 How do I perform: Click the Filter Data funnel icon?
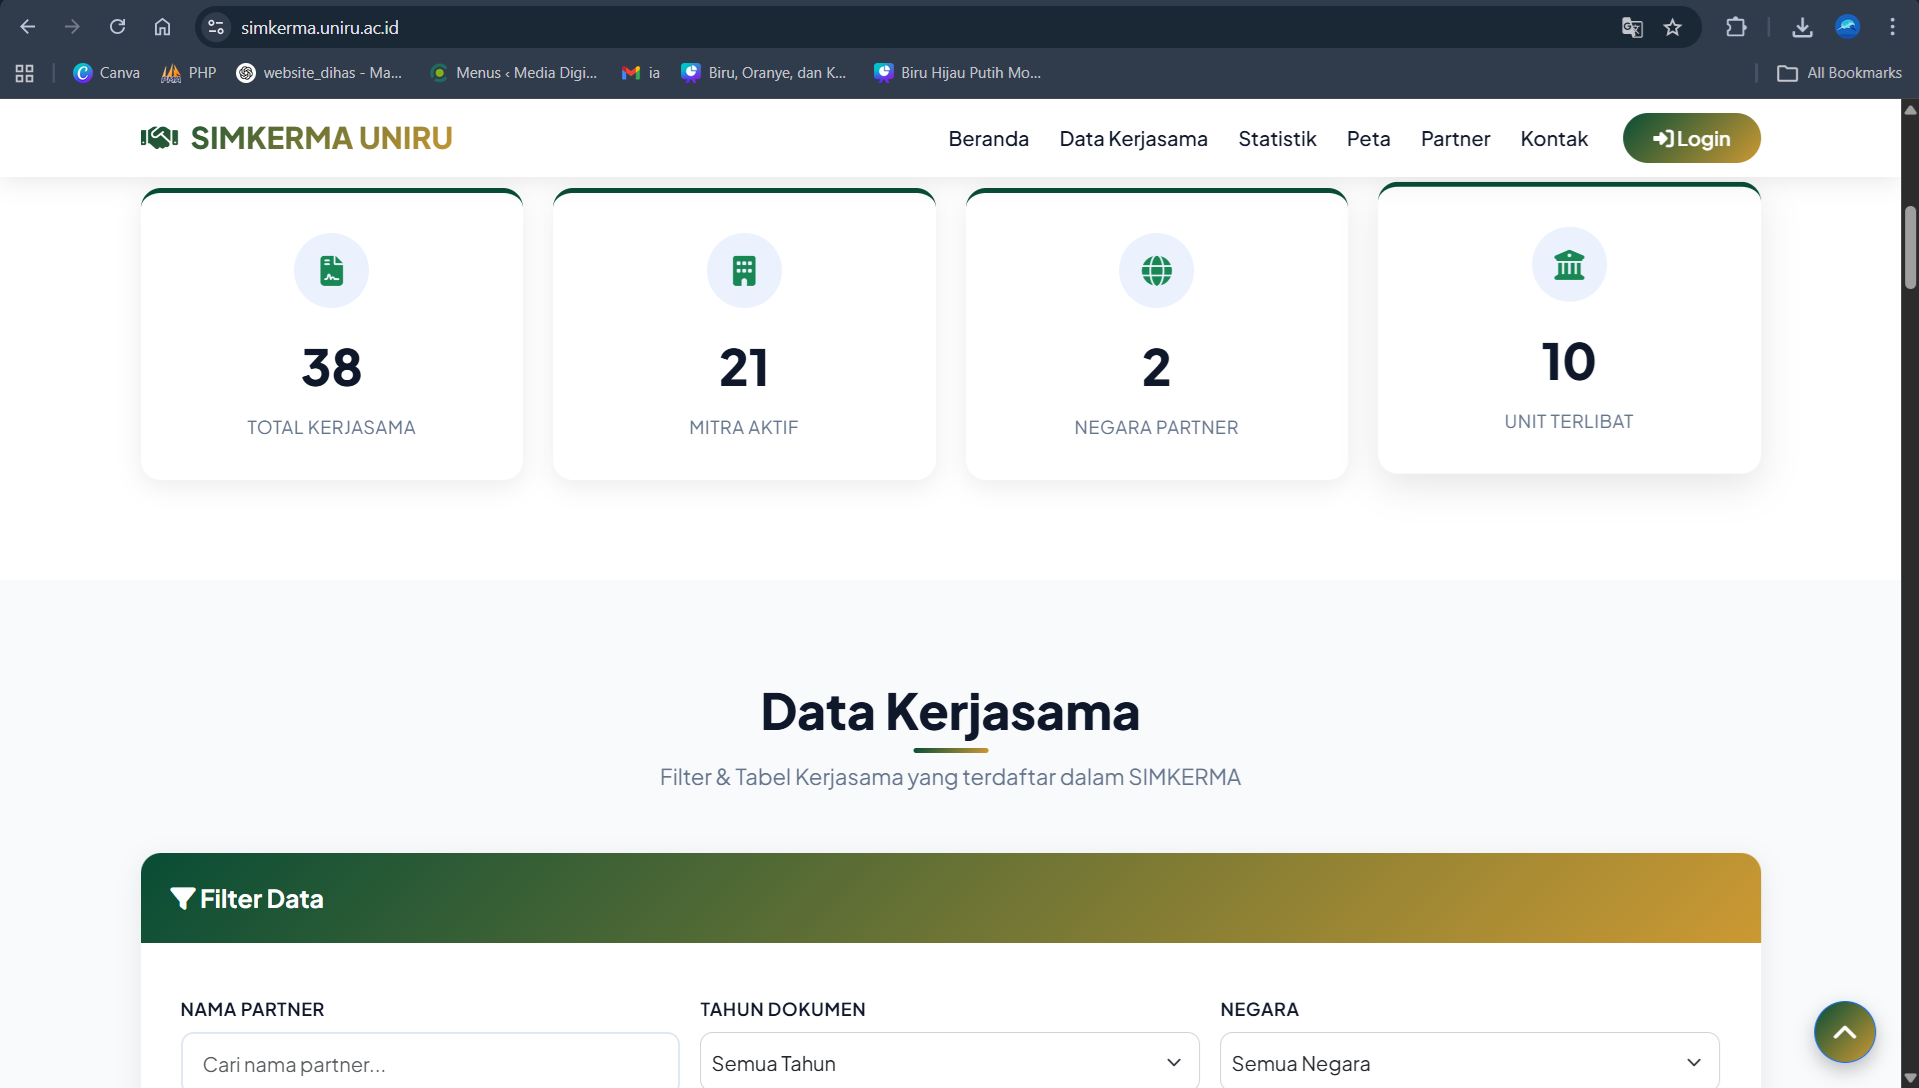pos(182,898)
